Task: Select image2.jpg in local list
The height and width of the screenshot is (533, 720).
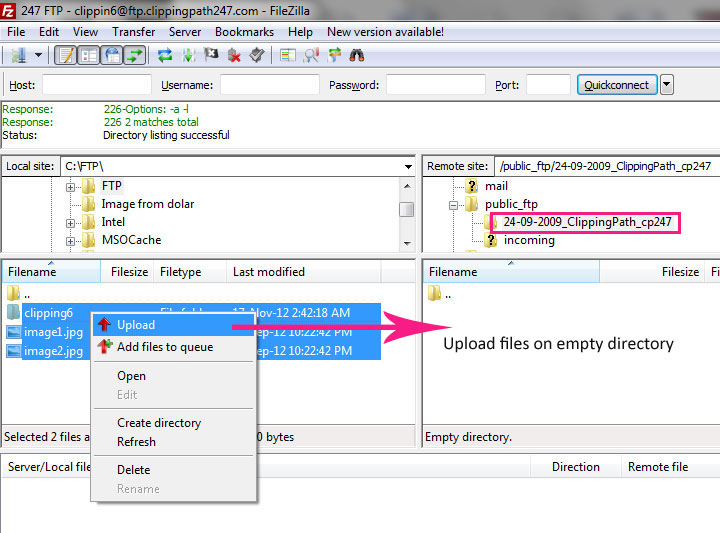Action: tap(53, 351)
